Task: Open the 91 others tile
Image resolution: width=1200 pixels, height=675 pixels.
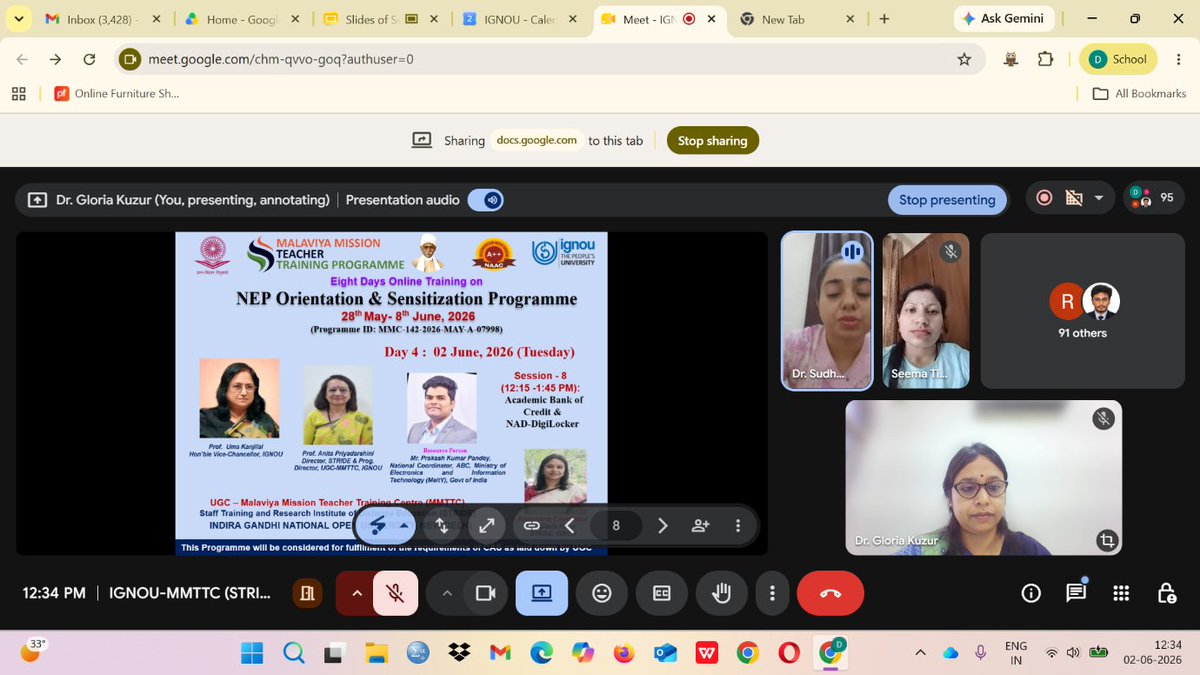Action: pyautogui.click(x=1083, y=311)
